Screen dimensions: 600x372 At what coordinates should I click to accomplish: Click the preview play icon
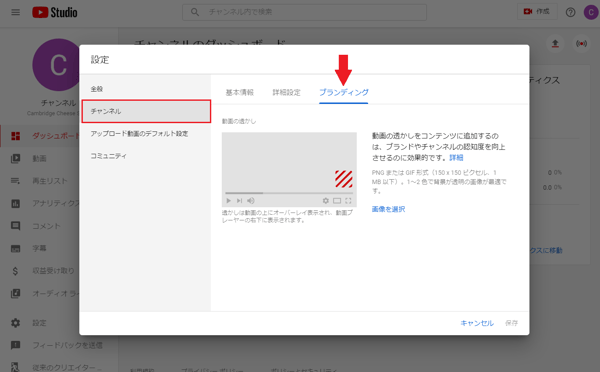coord(228,201)
